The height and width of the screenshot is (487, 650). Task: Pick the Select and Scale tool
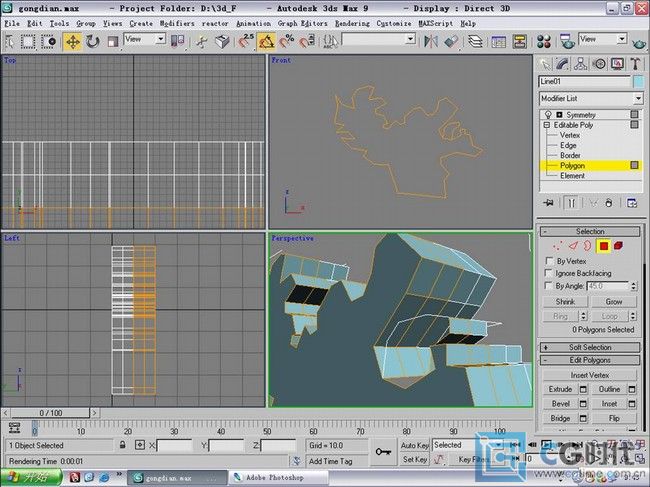click(x=113, y=41)
